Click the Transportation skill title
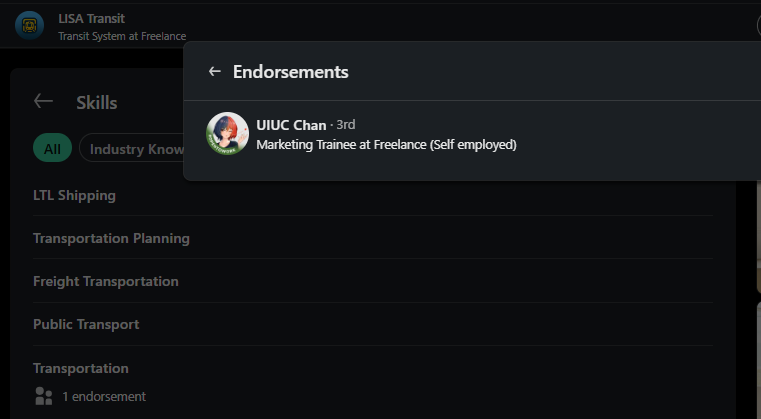The height and width of the screenshot is (419, 761). coord(81,369)
